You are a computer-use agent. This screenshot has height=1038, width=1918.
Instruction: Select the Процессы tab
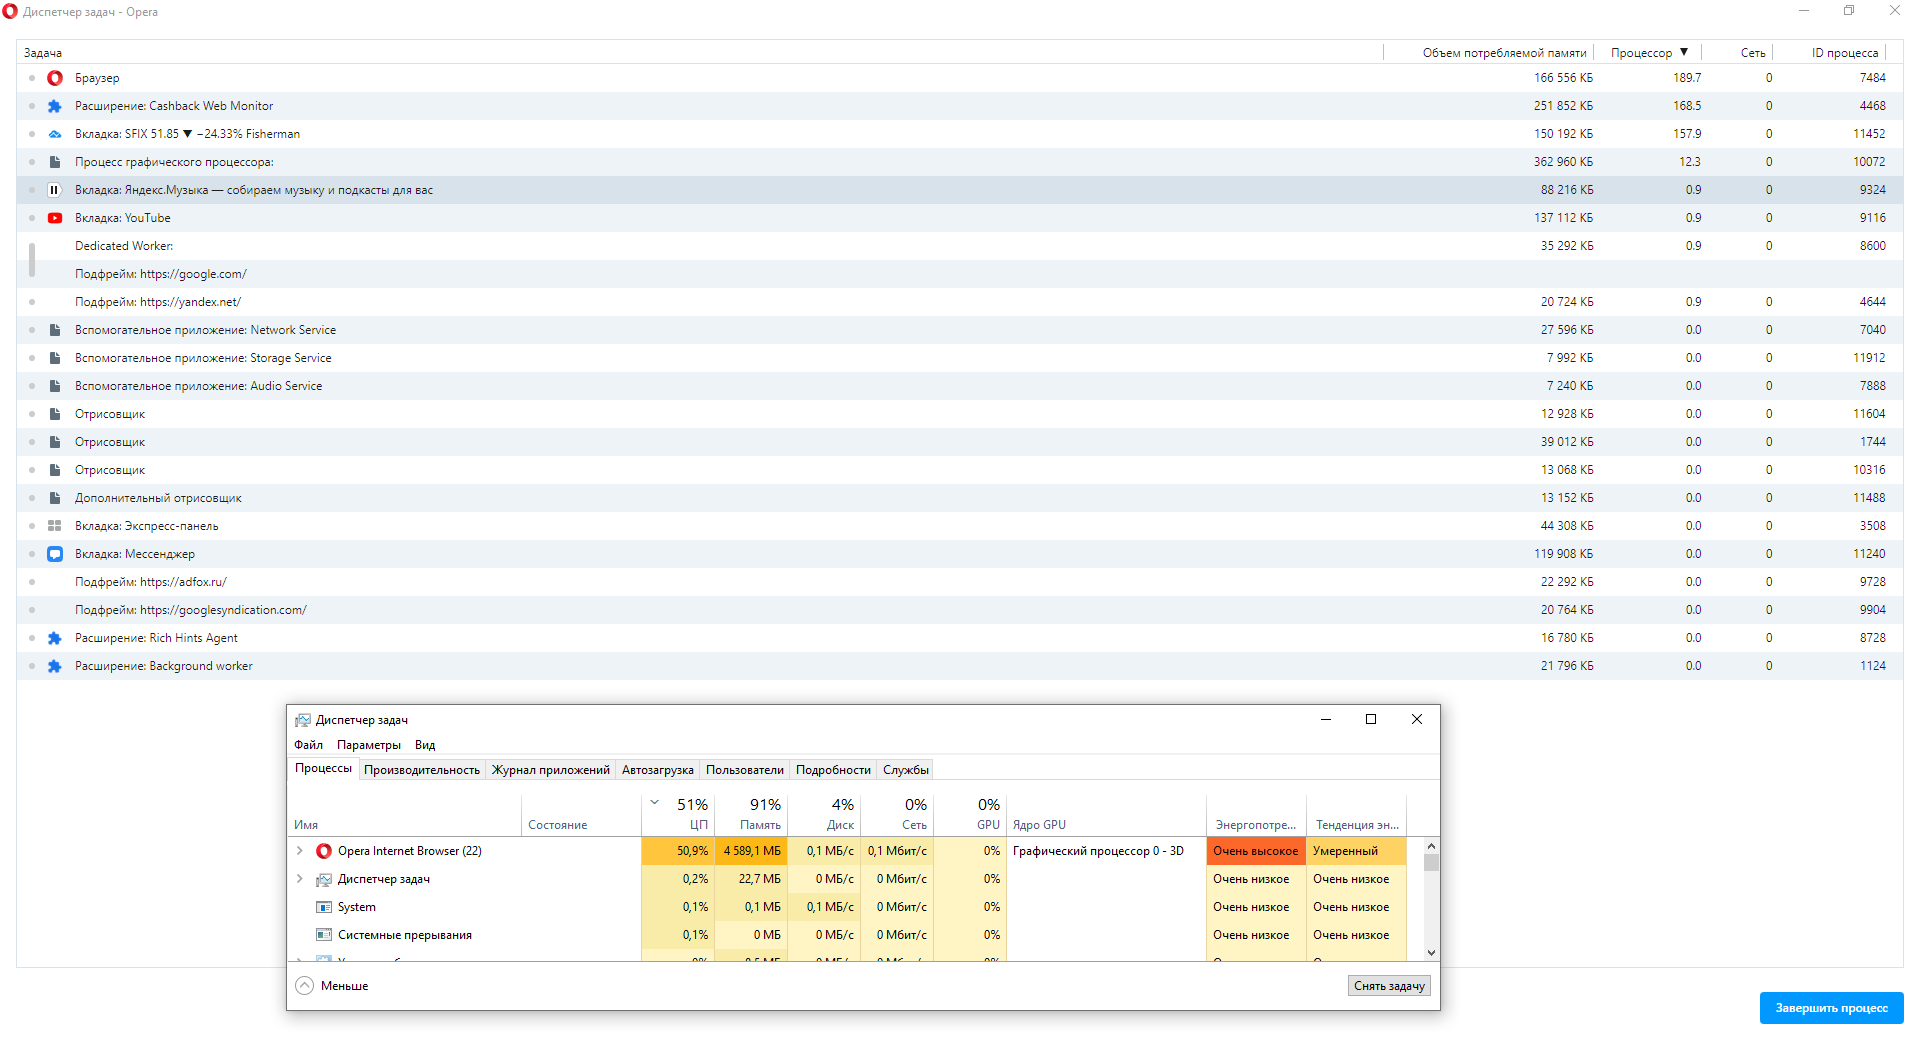[x=323, y=768]
